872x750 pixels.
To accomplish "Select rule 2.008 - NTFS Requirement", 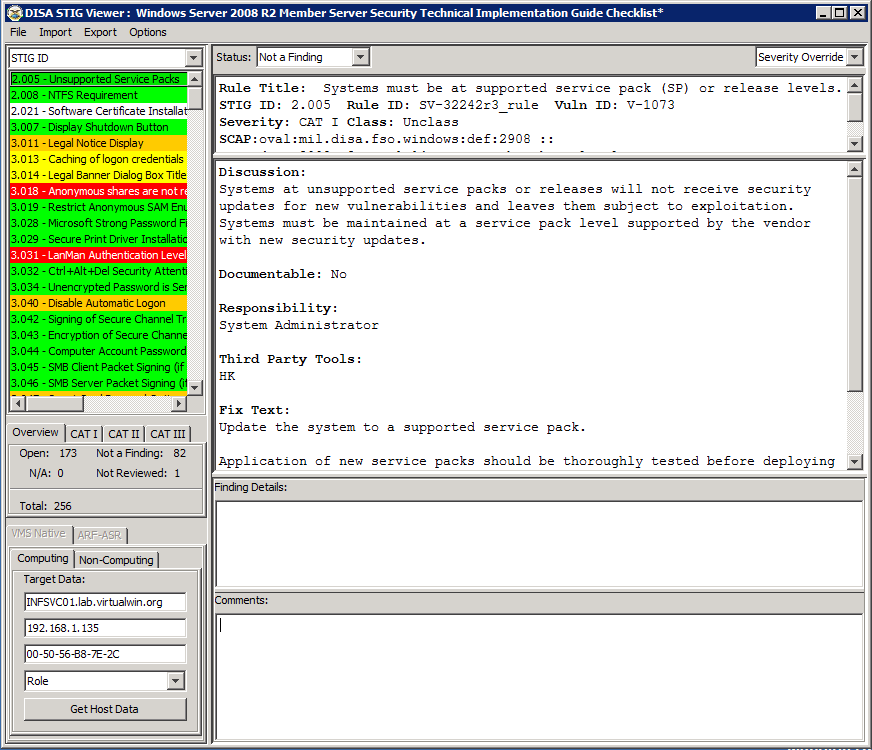I will 98,95.
